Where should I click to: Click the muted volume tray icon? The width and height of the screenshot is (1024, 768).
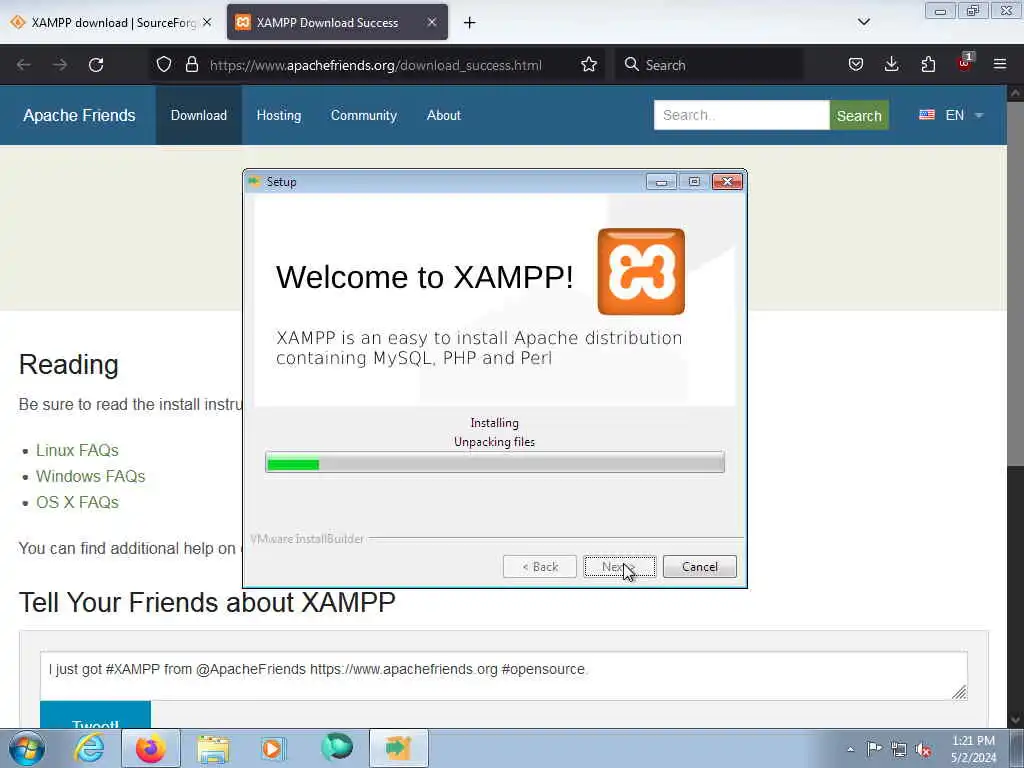pyautogui.click(x=923, y=749)
